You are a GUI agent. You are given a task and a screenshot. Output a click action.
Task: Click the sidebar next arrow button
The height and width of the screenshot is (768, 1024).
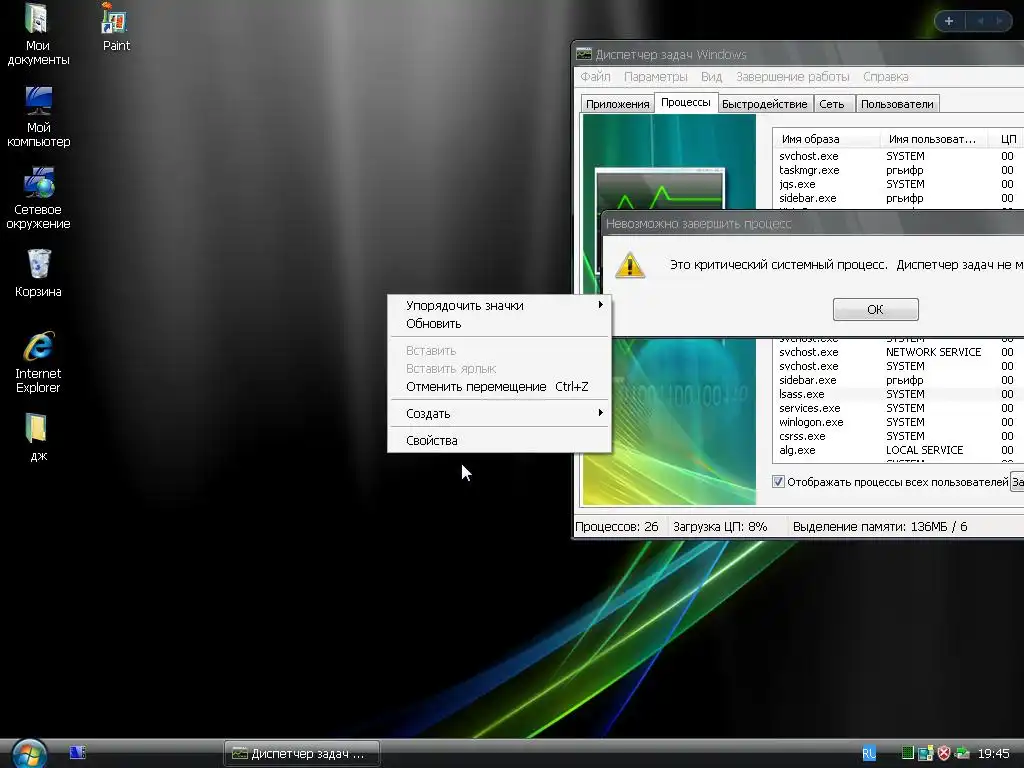[999, 21]
